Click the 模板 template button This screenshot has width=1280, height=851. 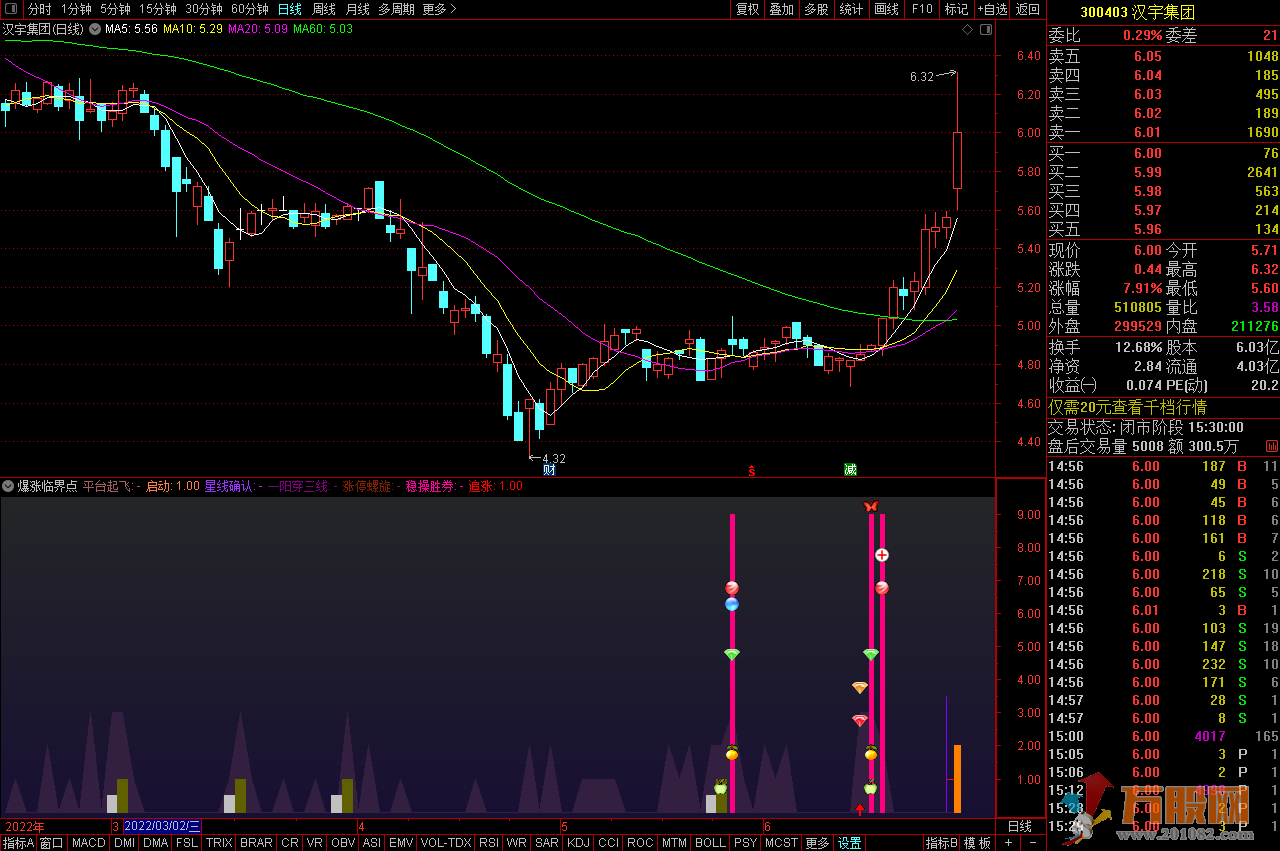click(x=978, y=843)
